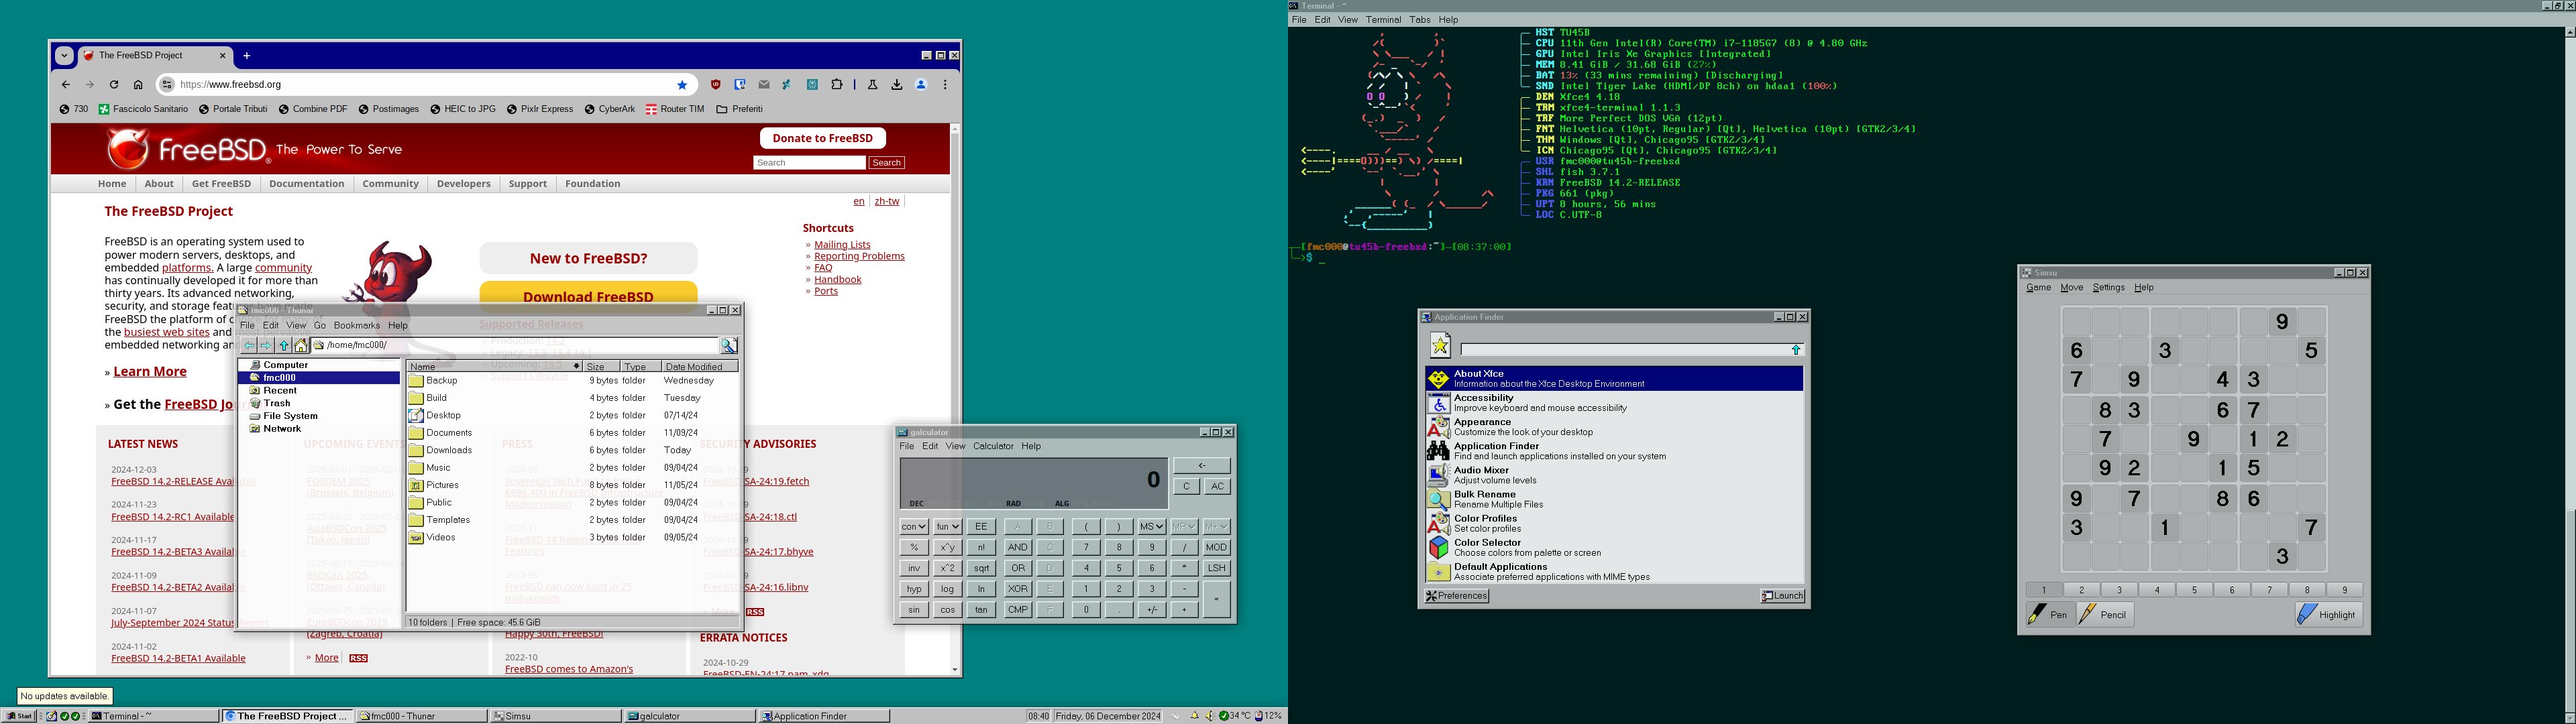2576x724 pixels.
Task: Open the Handbook shortcut link
Action: 838,280
